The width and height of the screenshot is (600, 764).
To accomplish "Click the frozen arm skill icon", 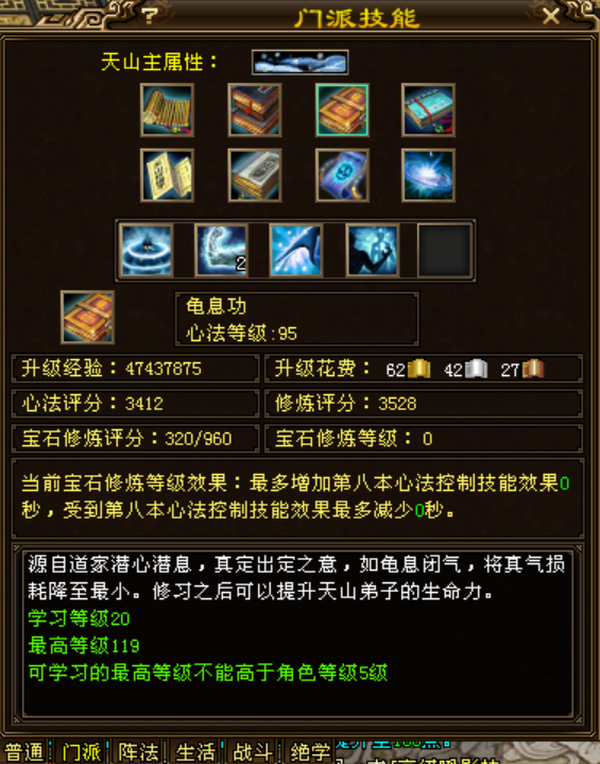I will point(221,250).
